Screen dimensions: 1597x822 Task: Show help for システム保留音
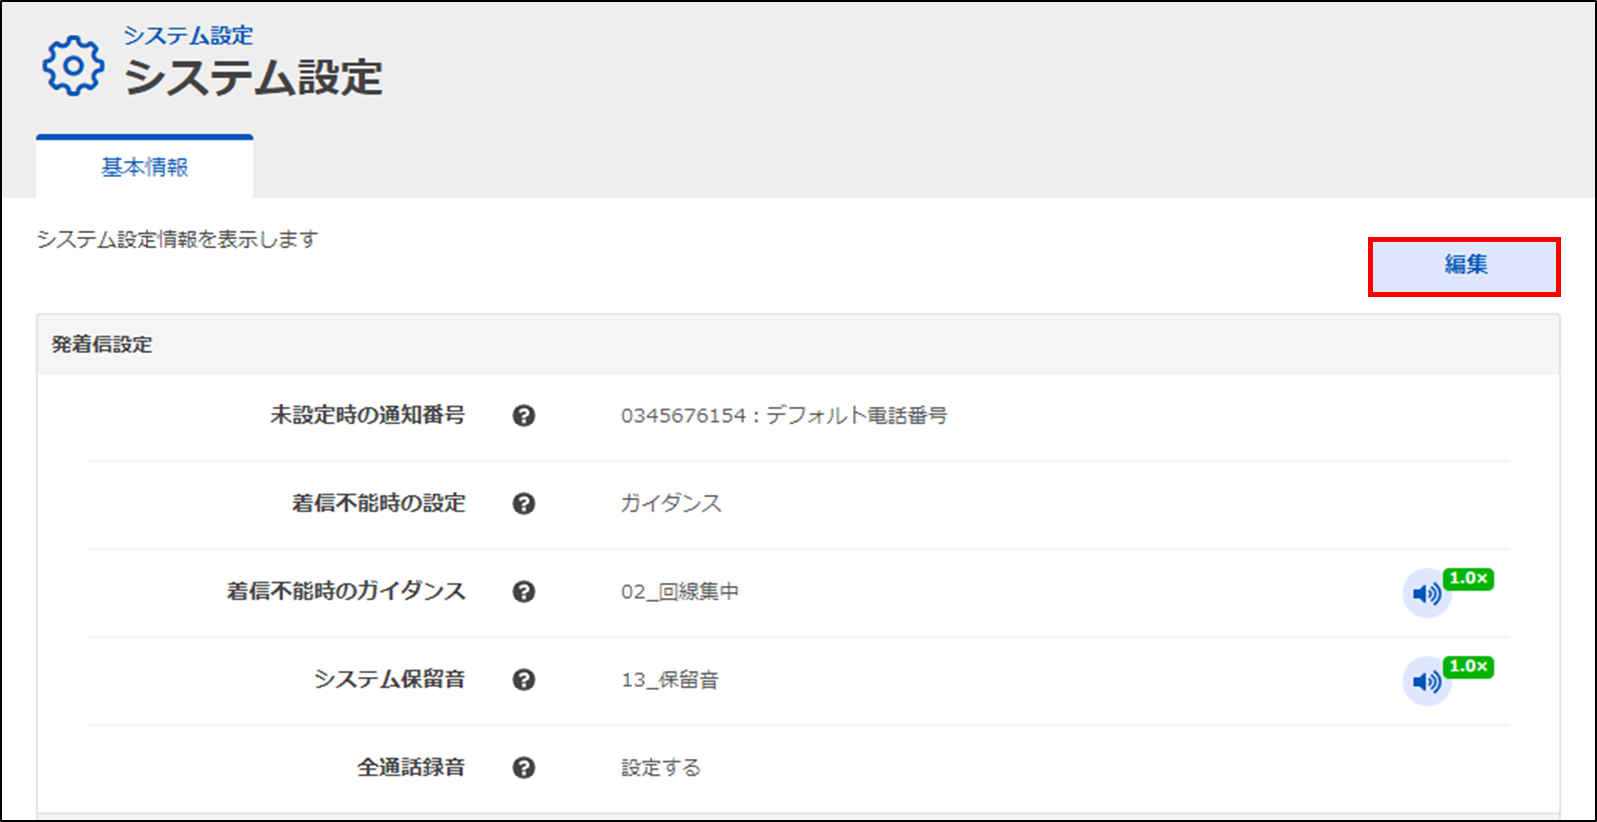pyautogui.click(x=524, y=680)
